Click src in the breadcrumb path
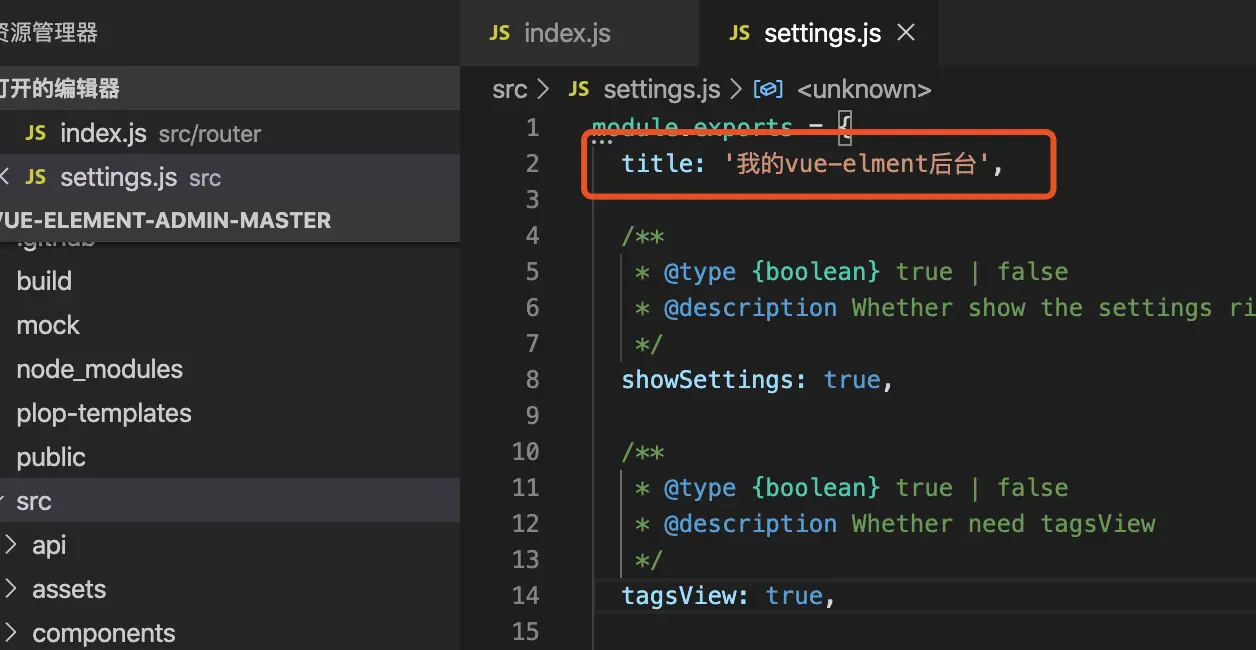This screenshot has height=650, width=1256. 509,89
